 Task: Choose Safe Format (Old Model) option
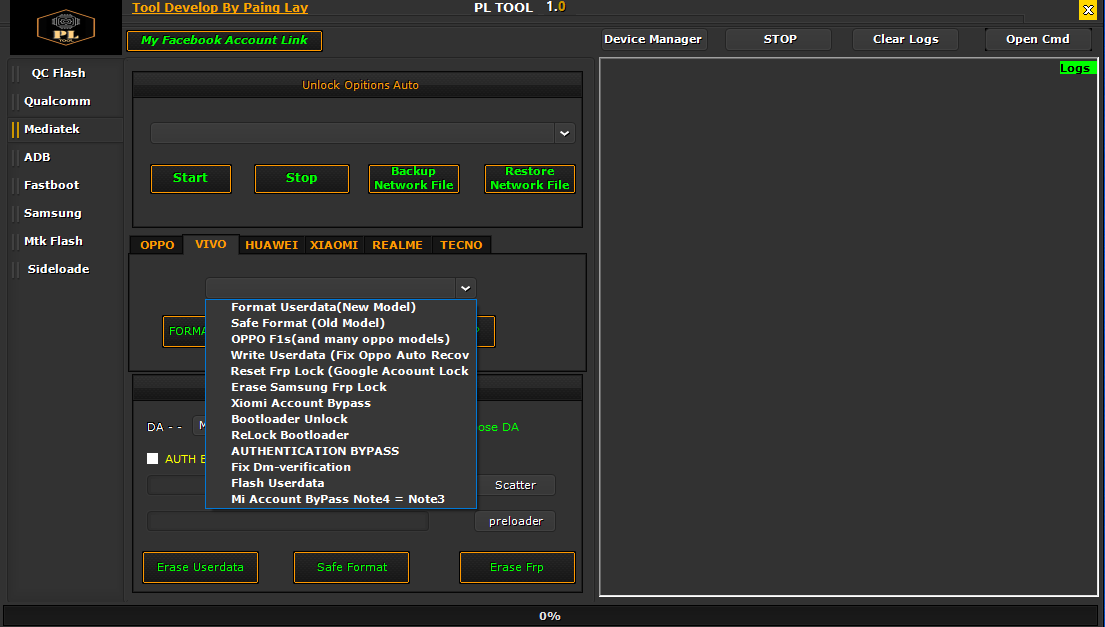point(341,323)
